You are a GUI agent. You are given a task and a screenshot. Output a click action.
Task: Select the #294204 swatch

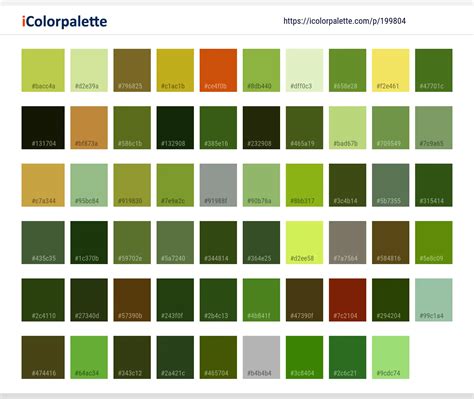tap(391, 300)
